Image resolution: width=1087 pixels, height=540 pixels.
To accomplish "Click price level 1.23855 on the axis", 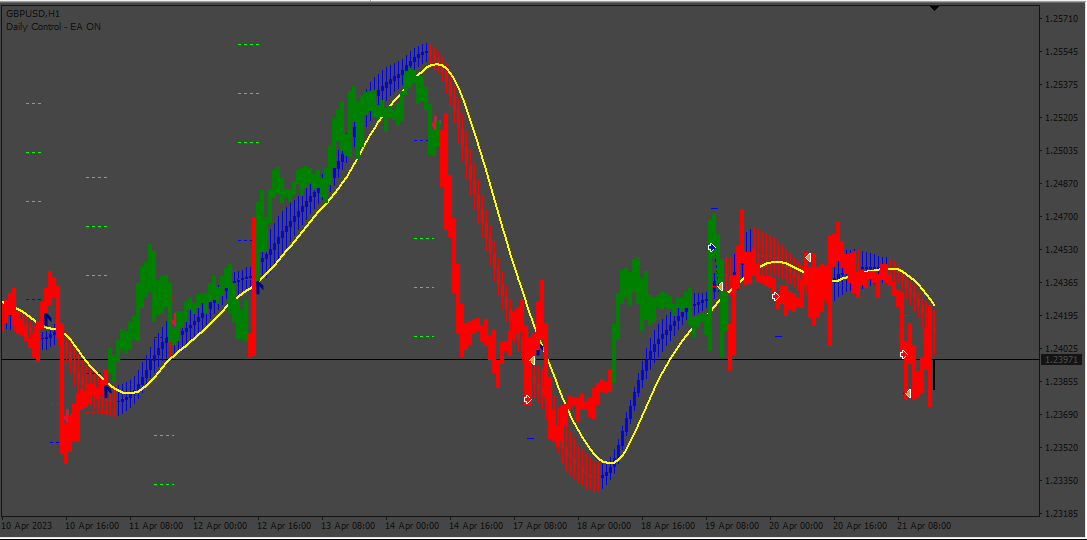I will click(1061, 382).
